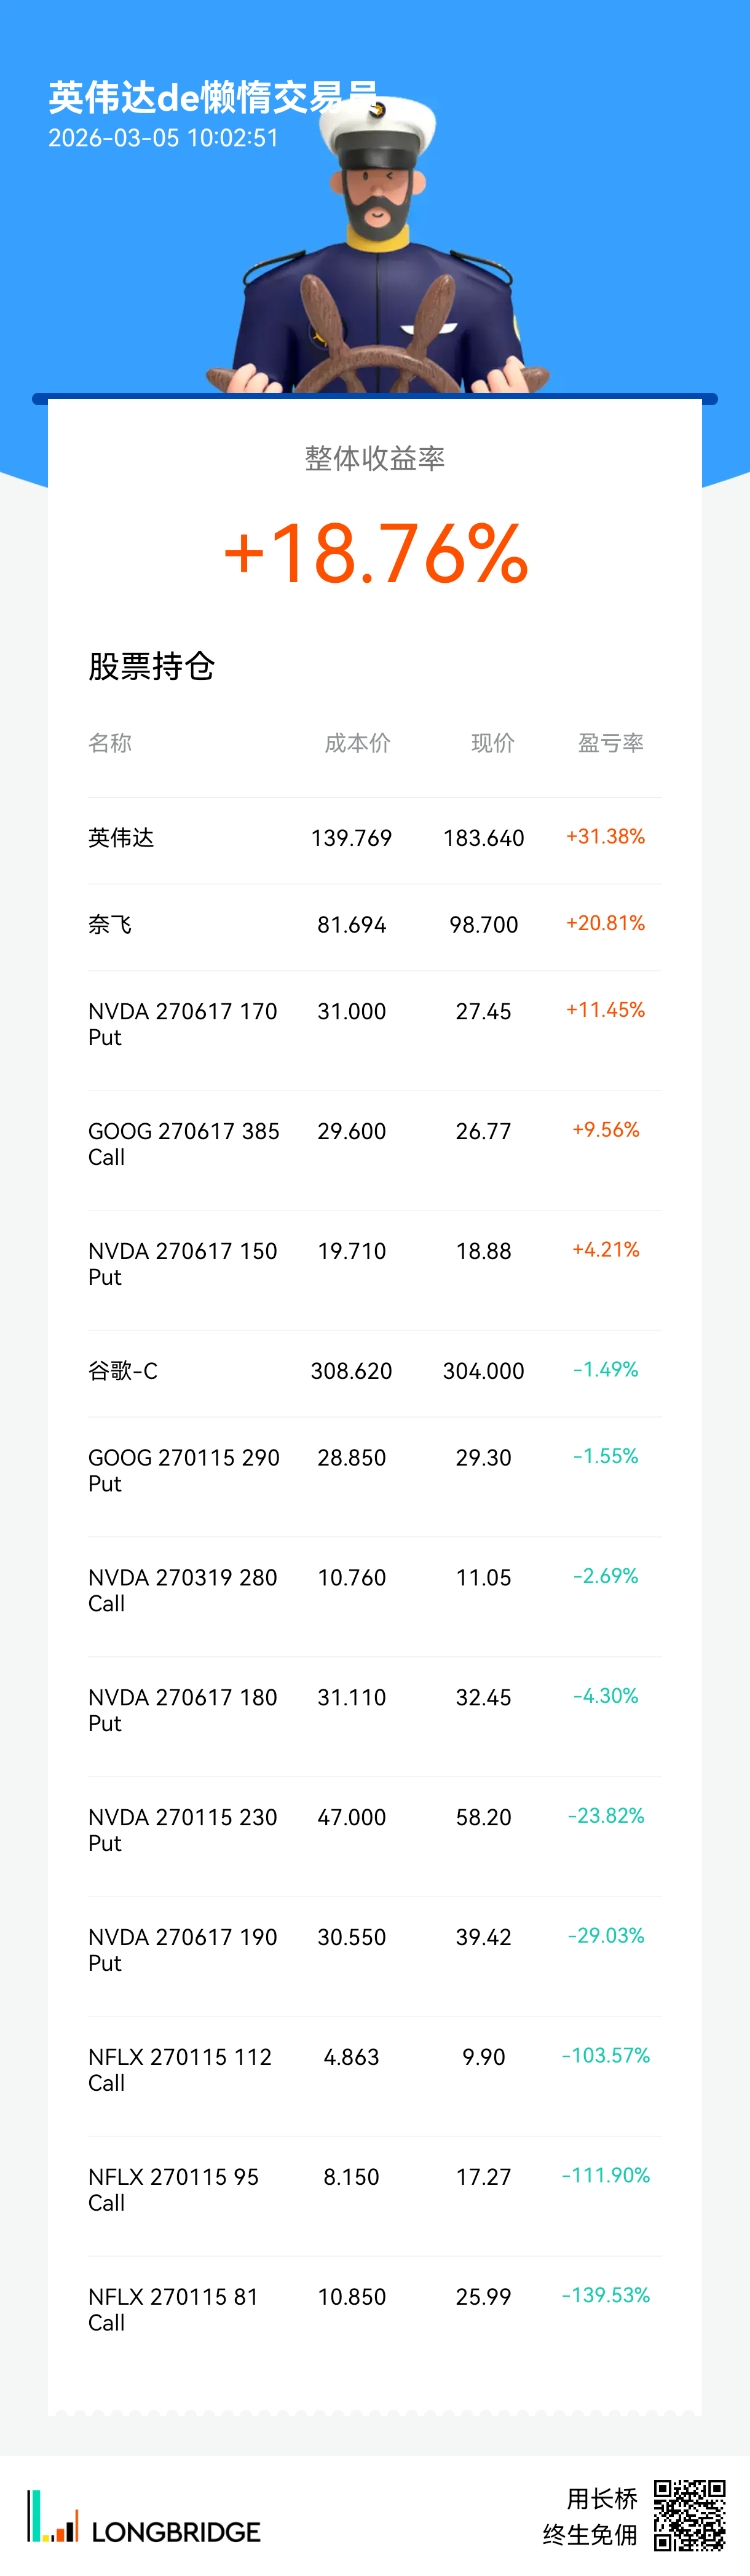Image resolution: width=750 pixels, height=2576 pixels.
Task: Click the 成本价 column header
Action: click(357, 743)
